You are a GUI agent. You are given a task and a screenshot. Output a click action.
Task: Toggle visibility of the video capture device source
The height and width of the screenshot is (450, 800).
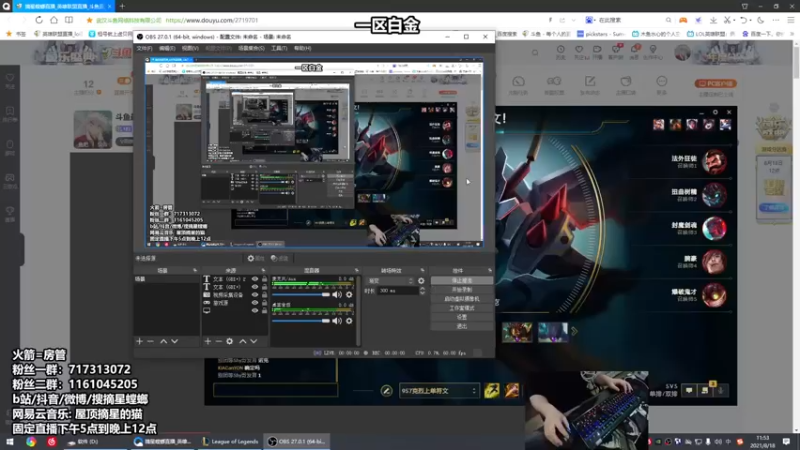(255, 295)
